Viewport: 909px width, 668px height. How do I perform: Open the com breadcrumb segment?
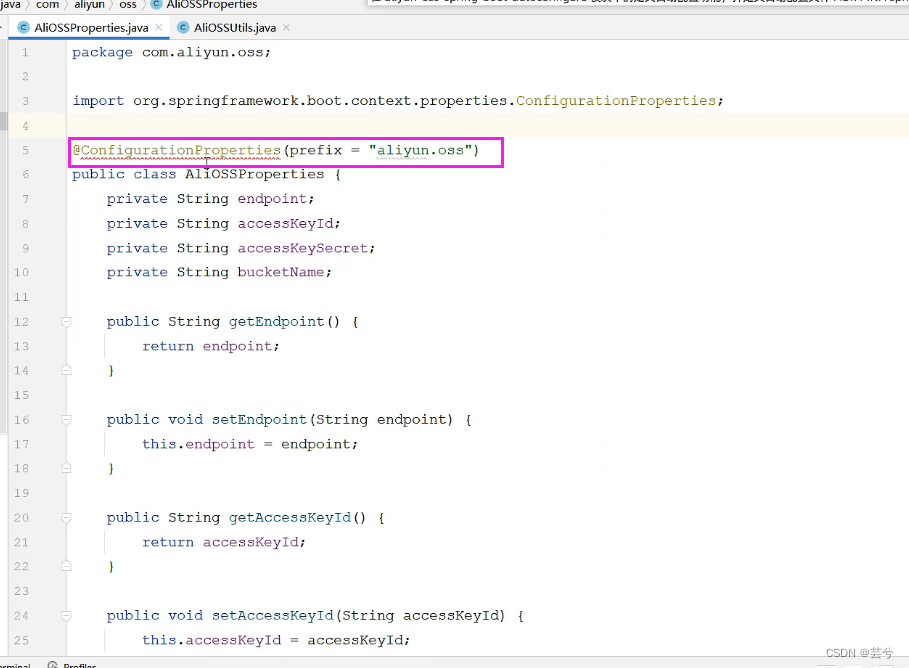48,5
